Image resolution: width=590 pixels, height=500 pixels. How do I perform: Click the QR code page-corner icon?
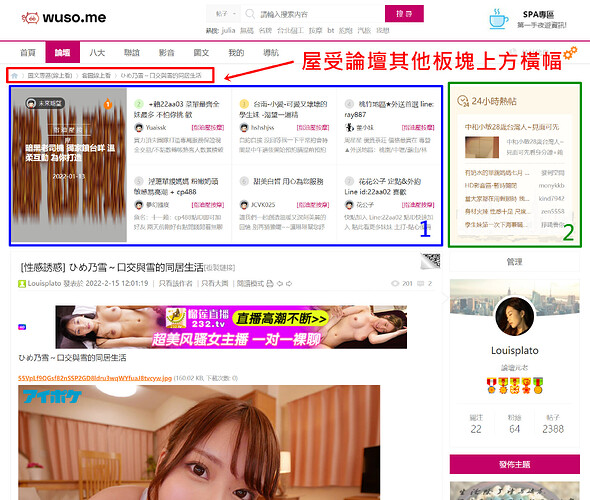[x=430, y=261]
